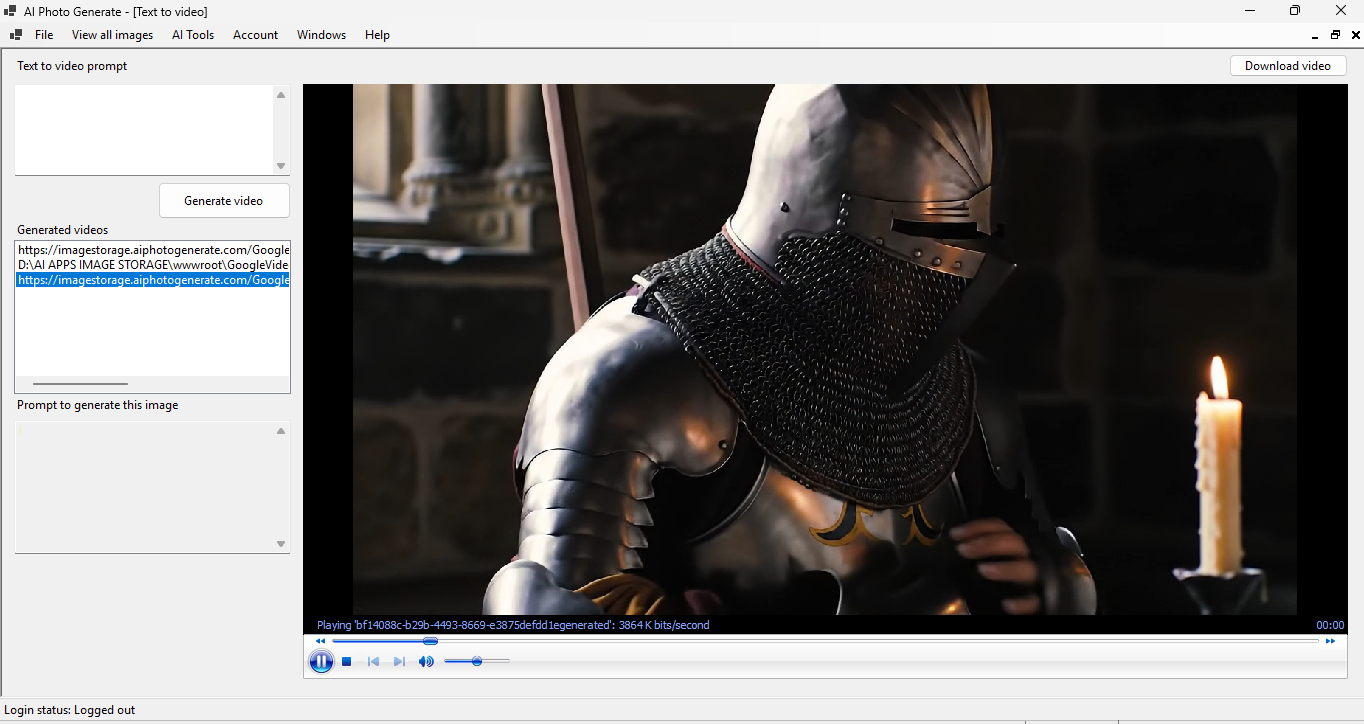This screenshot has height=724, width=1364.
Task: Minimize the inner Text to video window
Action: click(1315, 35)
